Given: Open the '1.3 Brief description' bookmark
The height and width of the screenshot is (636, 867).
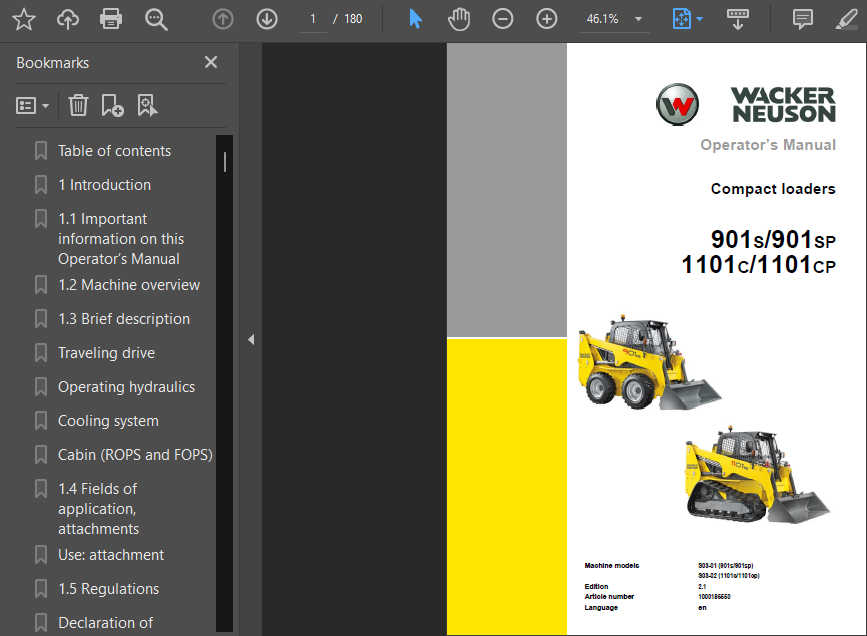Looking at the screenshot, I should tap(124, 319).
